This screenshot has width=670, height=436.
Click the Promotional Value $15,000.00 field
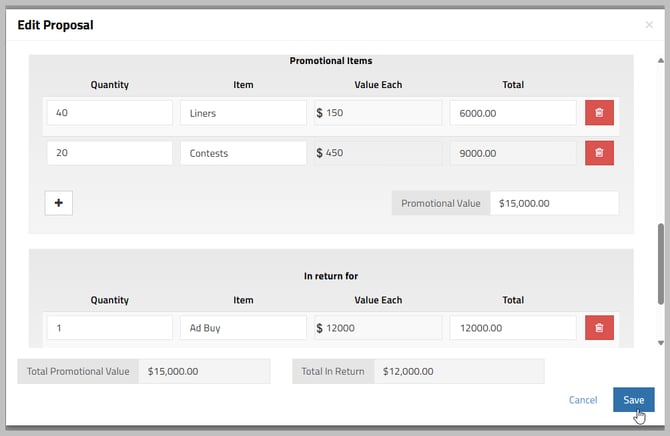554,203
